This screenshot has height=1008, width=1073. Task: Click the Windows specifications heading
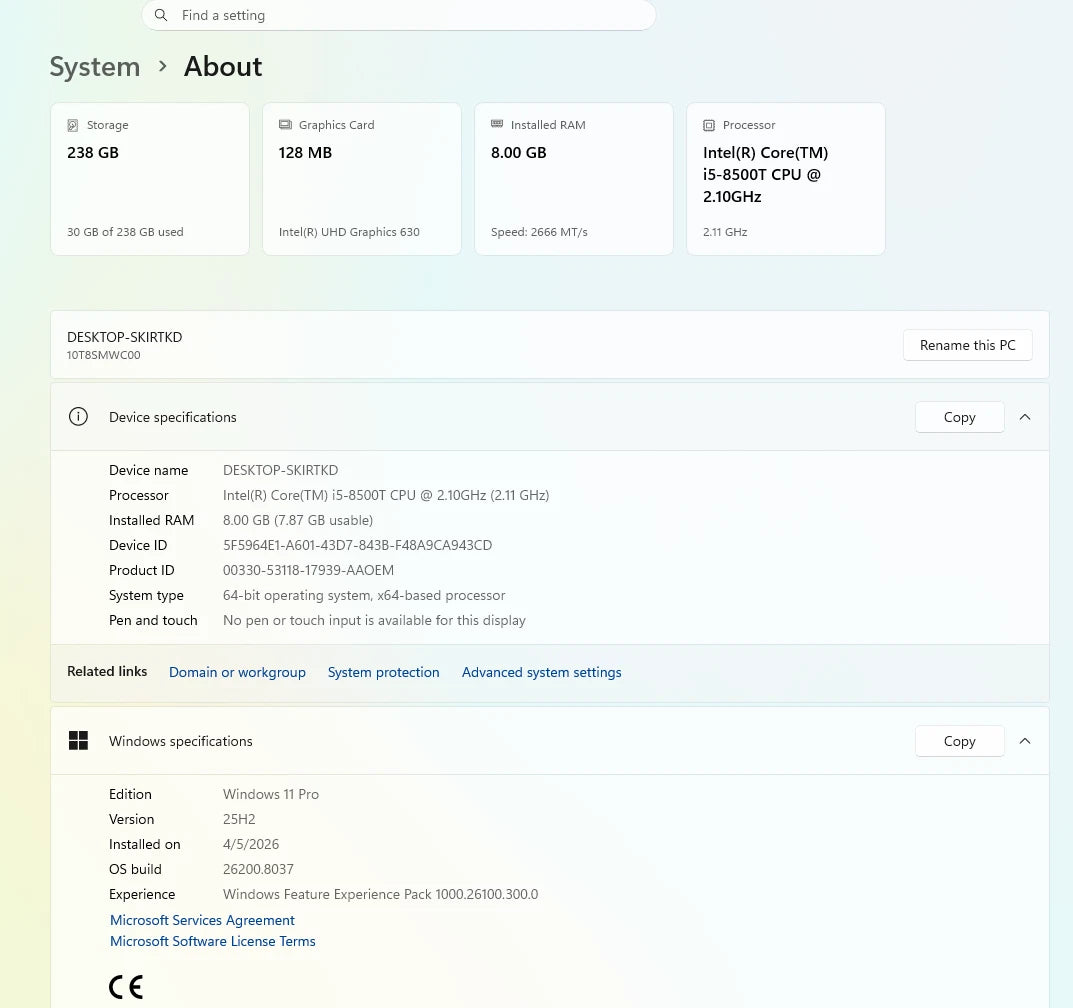(x=181, y=741)
